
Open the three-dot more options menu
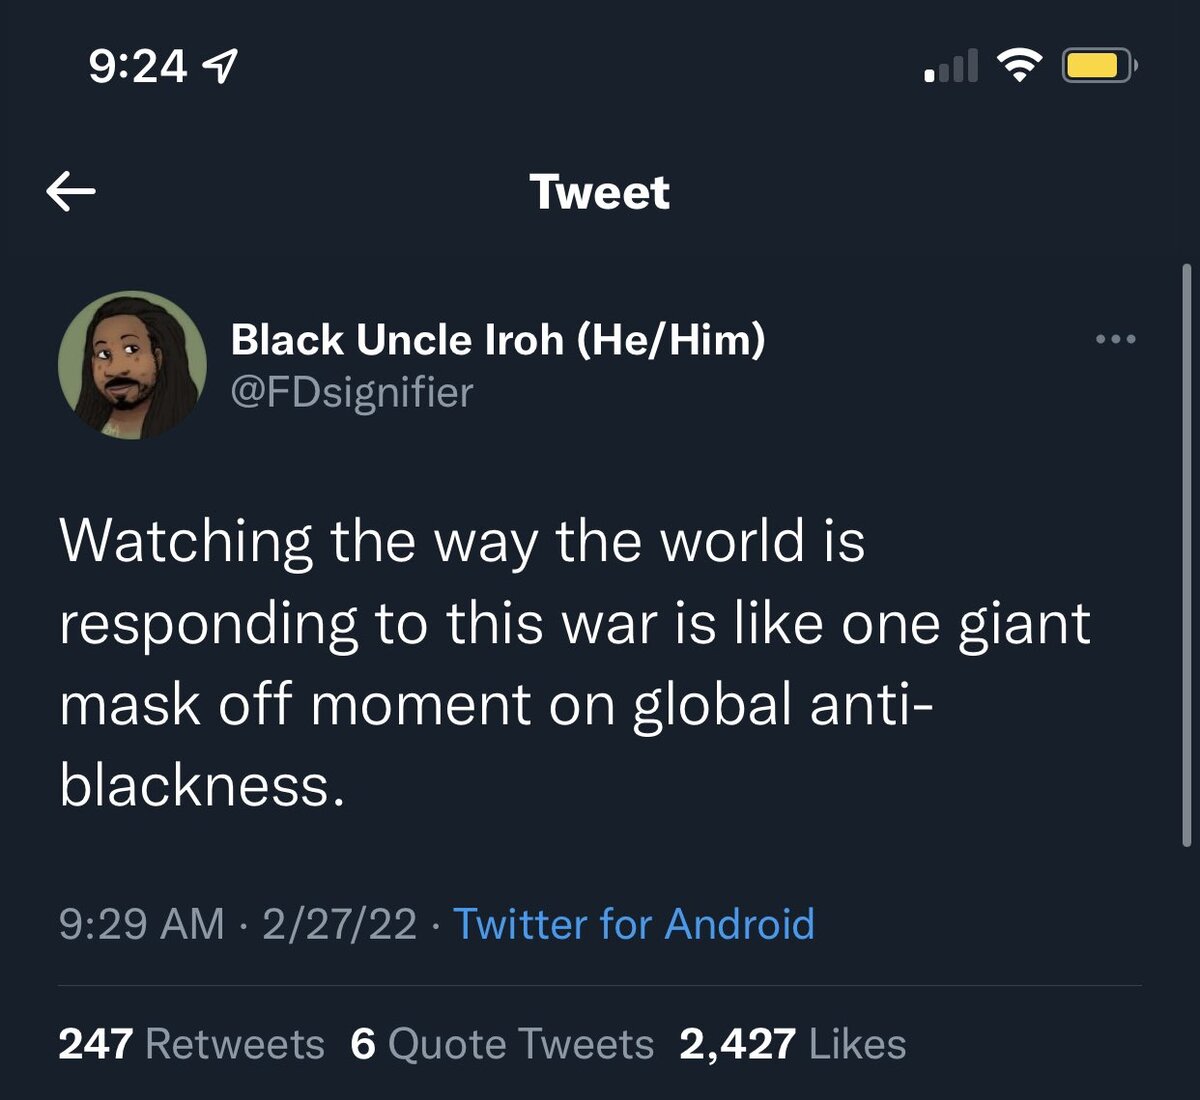pos(1115,340)
